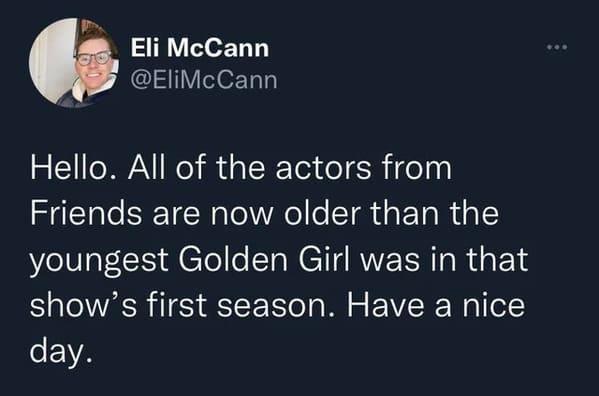Click the @EliMcCann handle
The height and width of the screenshot is (396, 599).
[x=204, y=80]
